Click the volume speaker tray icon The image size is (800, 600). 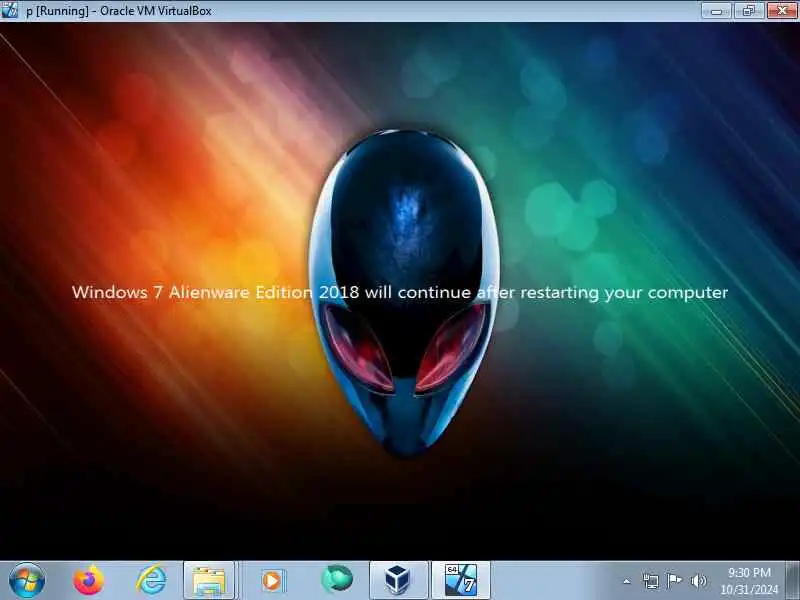[x=698, y=581]
